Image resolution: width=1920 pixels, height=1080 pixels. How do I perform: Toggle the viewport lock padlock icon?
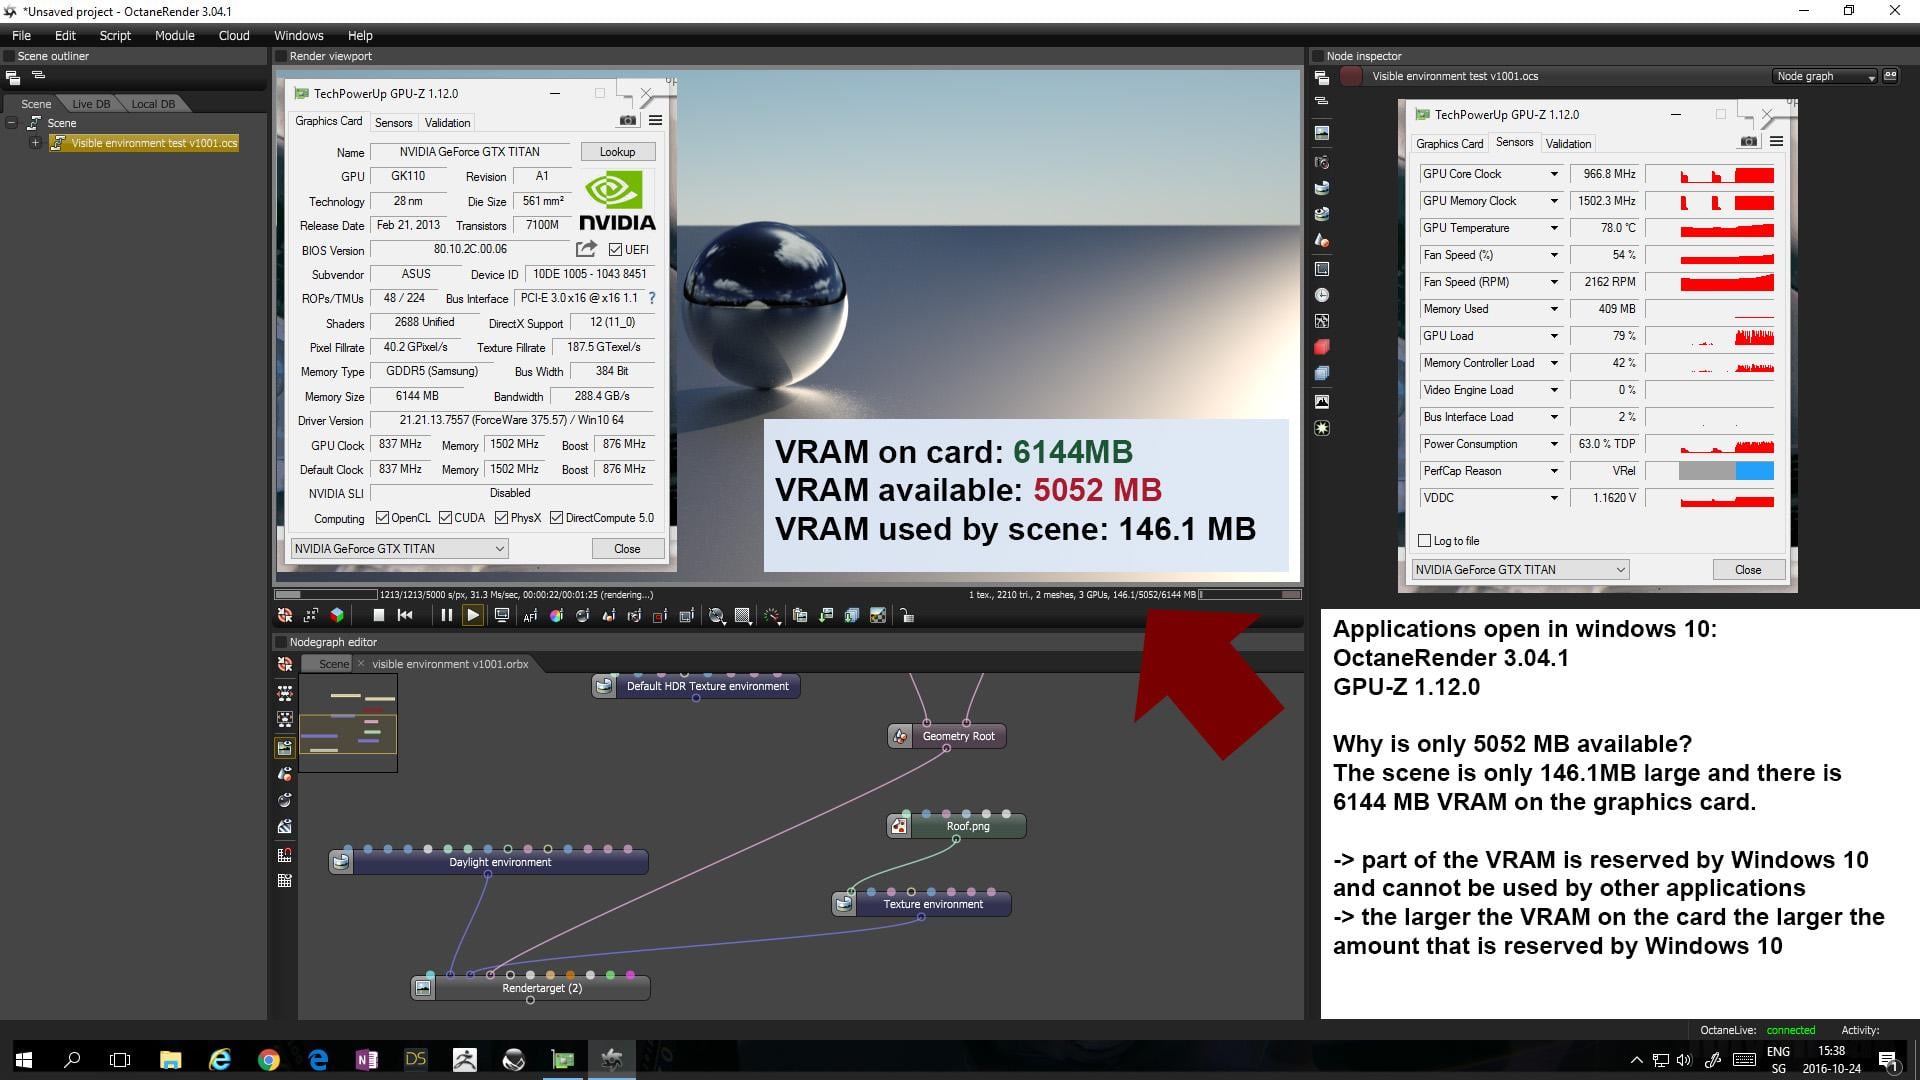(x=906, y=616)
